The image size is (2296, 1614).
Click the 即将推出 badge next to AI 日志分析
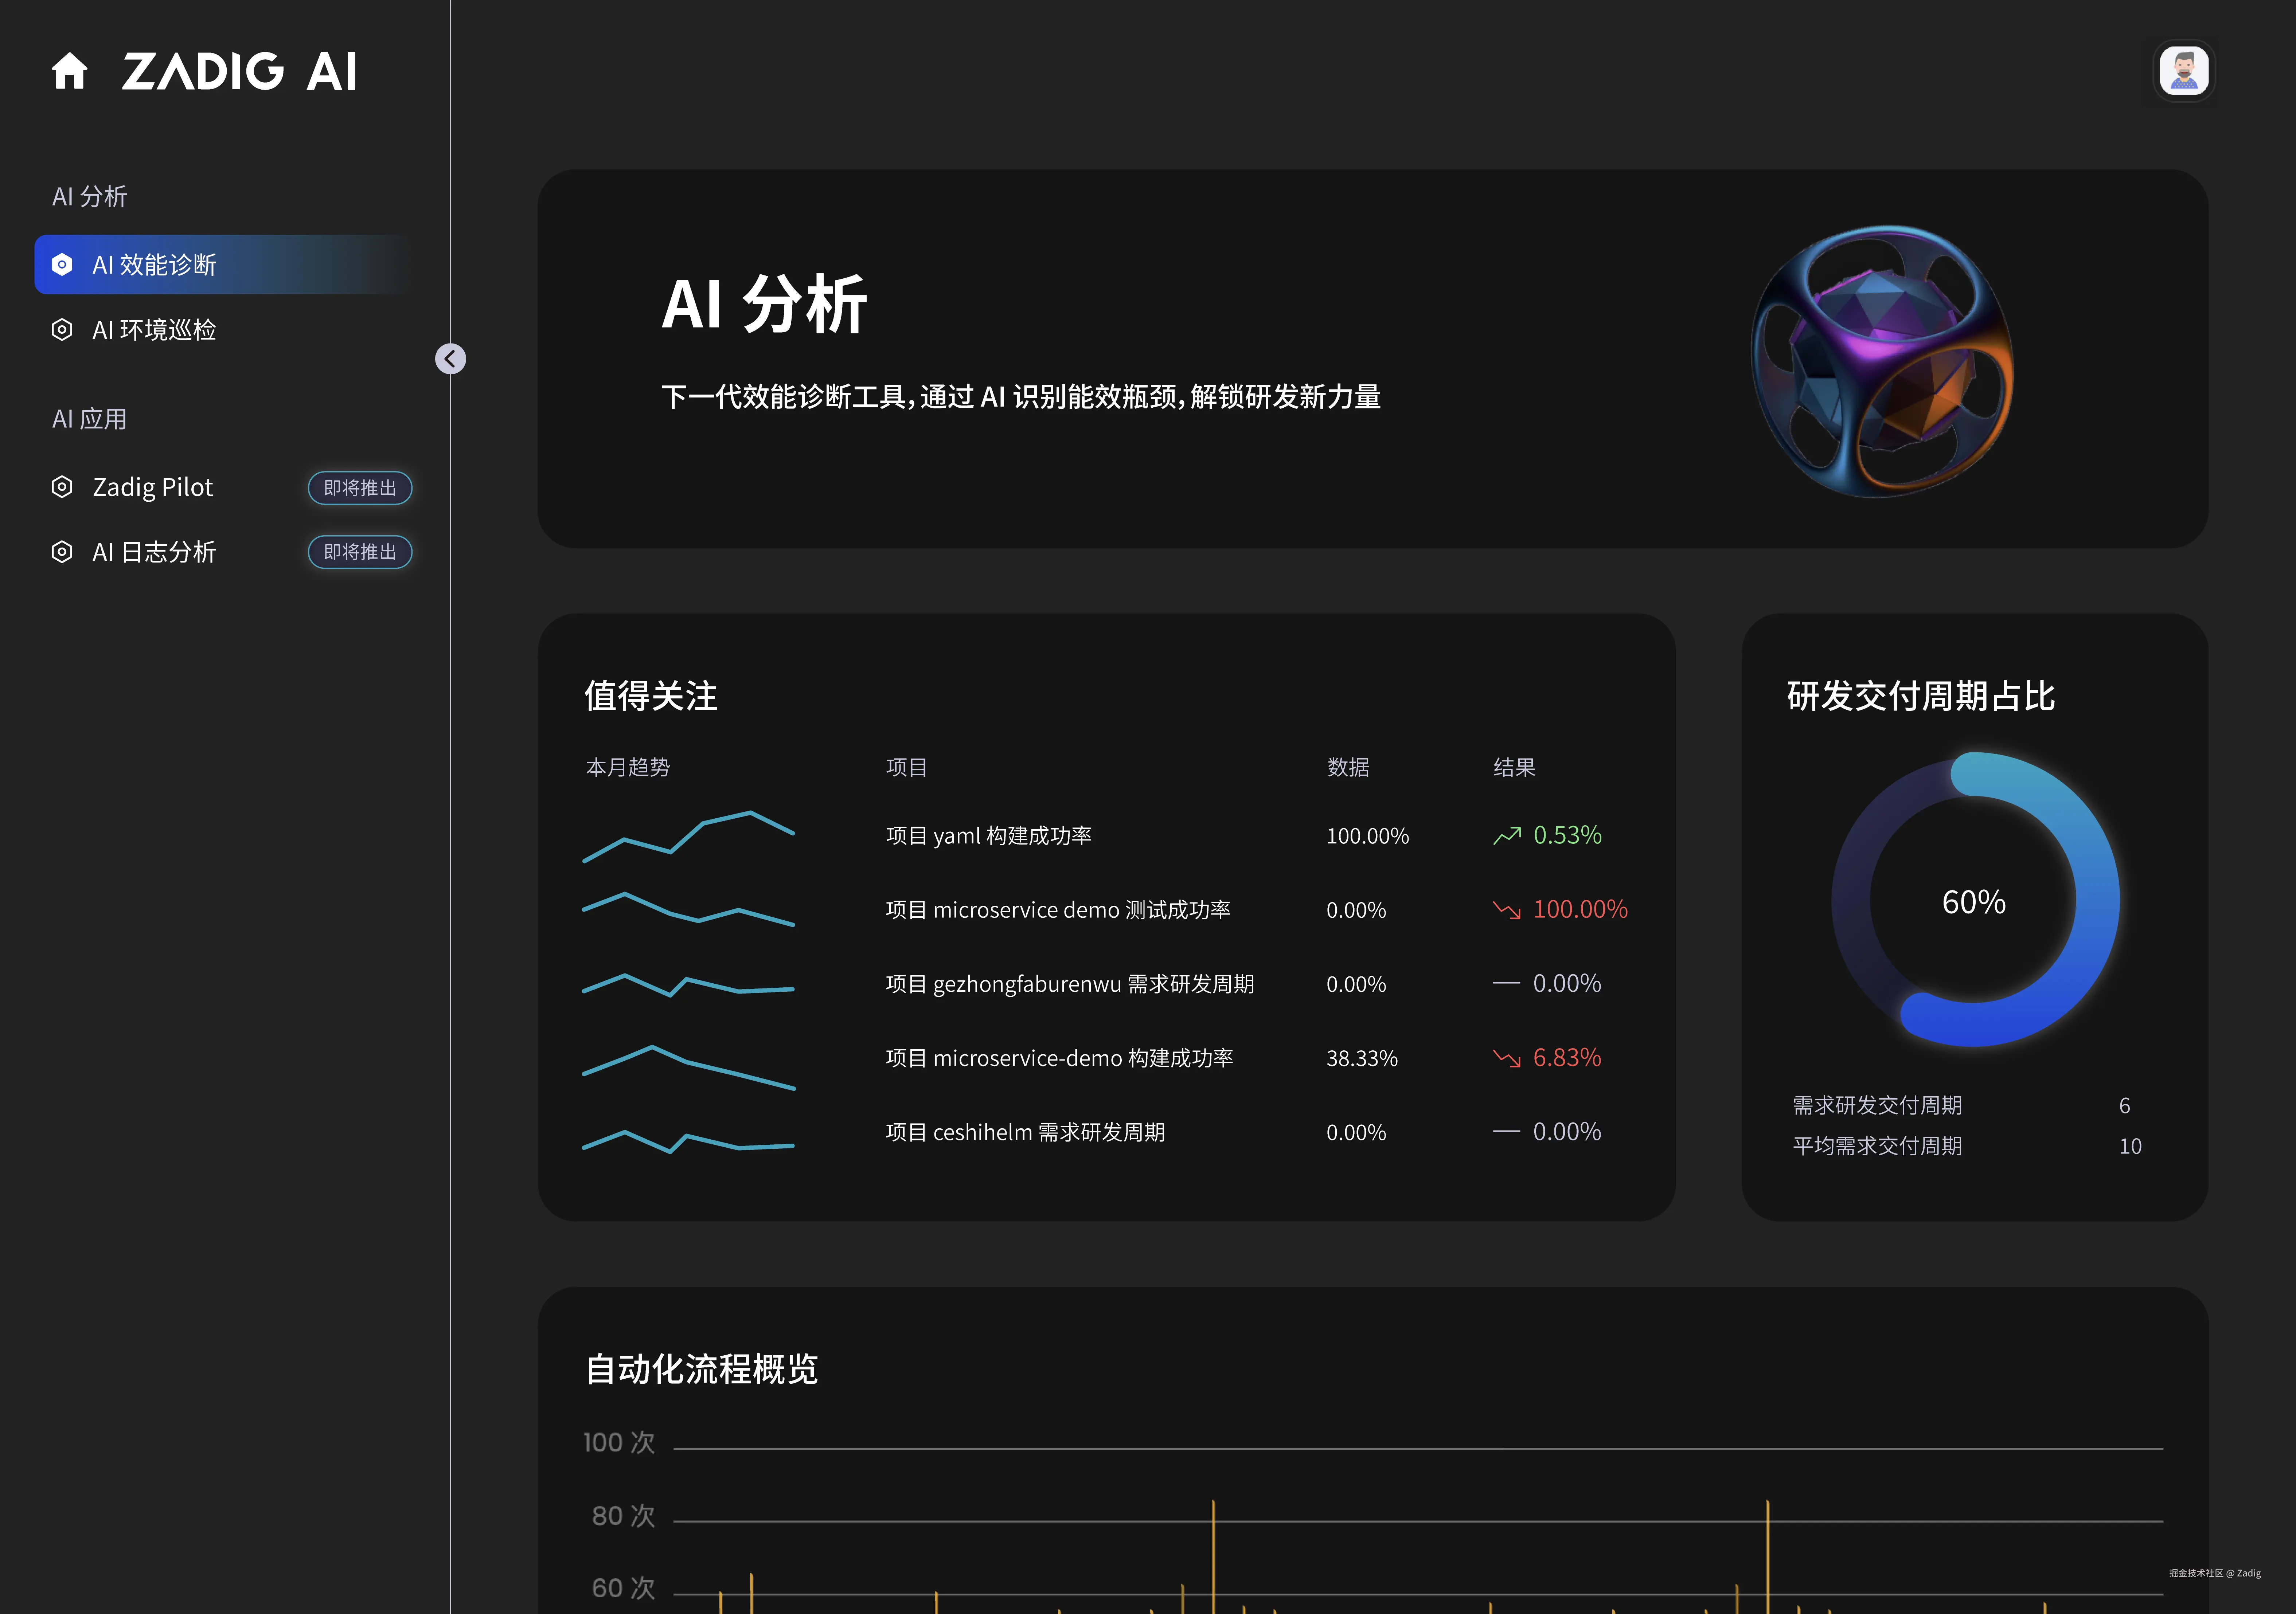pyautogui.click(x=360, y=552)
